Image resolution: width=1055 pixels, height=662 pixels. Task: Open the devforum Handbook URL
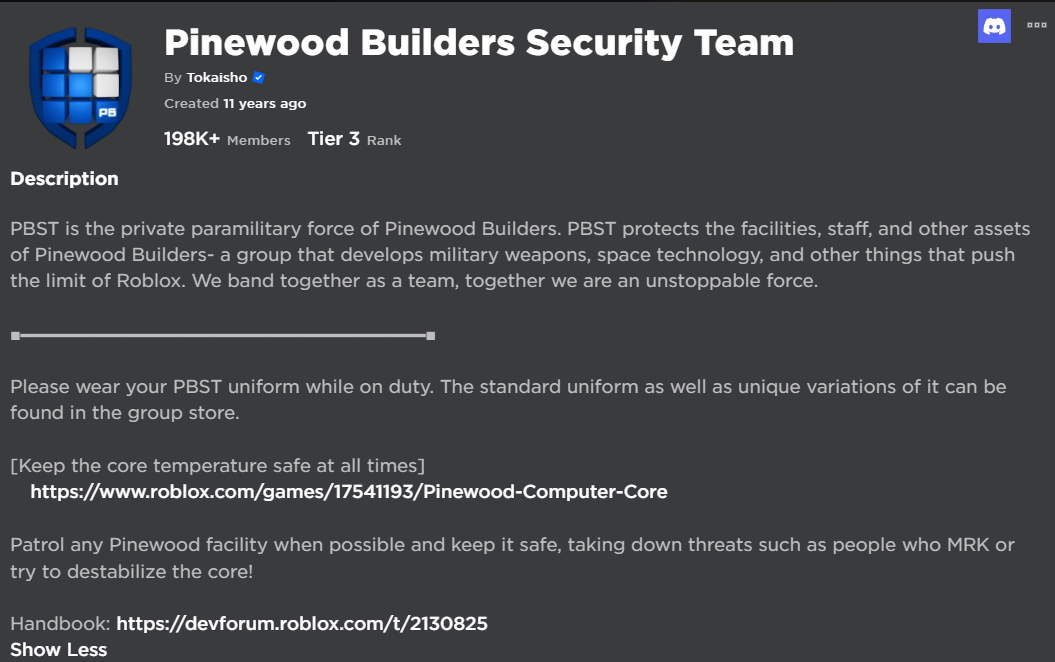pos(301,624)
